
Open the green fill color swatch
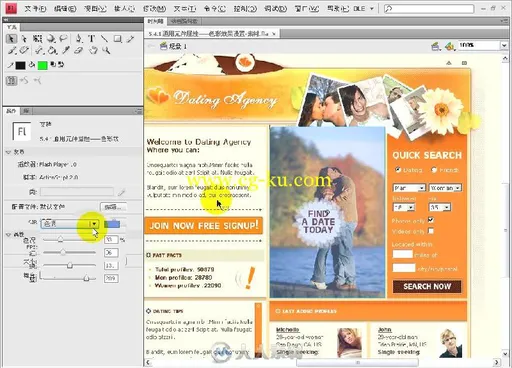click(x=42, y=65)
